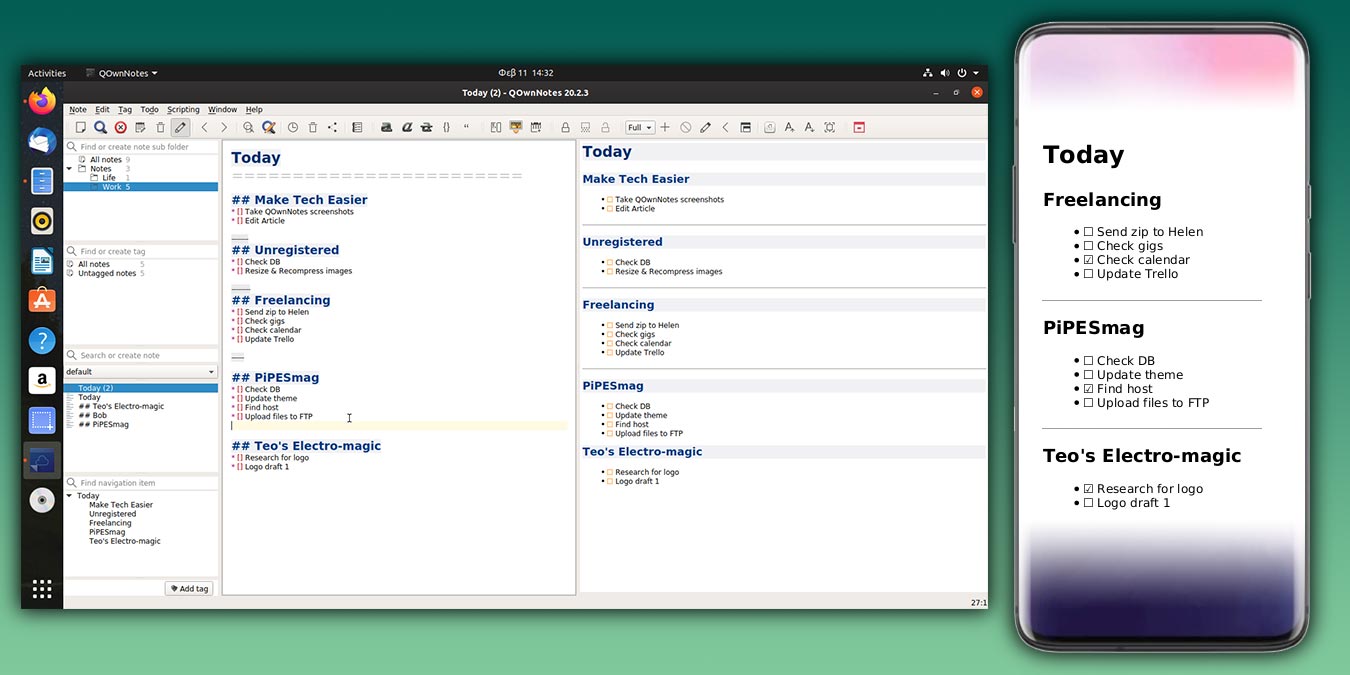Apply strikethrough formatting from the toolbar
This screenshot has height=675, width=1350.
pyautogui.click(x=426, y=127)
